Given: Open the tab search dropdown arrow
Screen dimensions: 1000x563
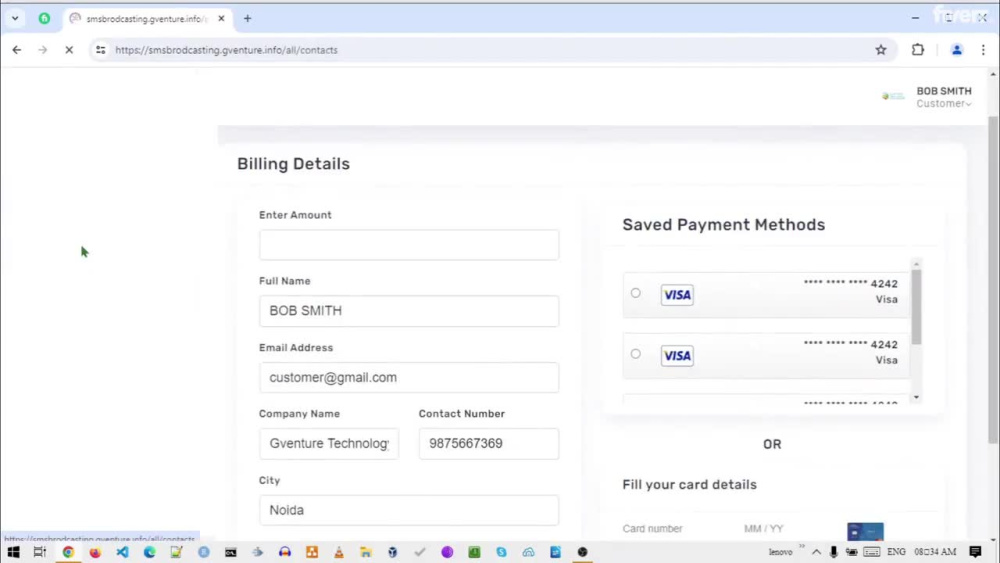Looking at the screenshot, I should [x=15, y=18].
